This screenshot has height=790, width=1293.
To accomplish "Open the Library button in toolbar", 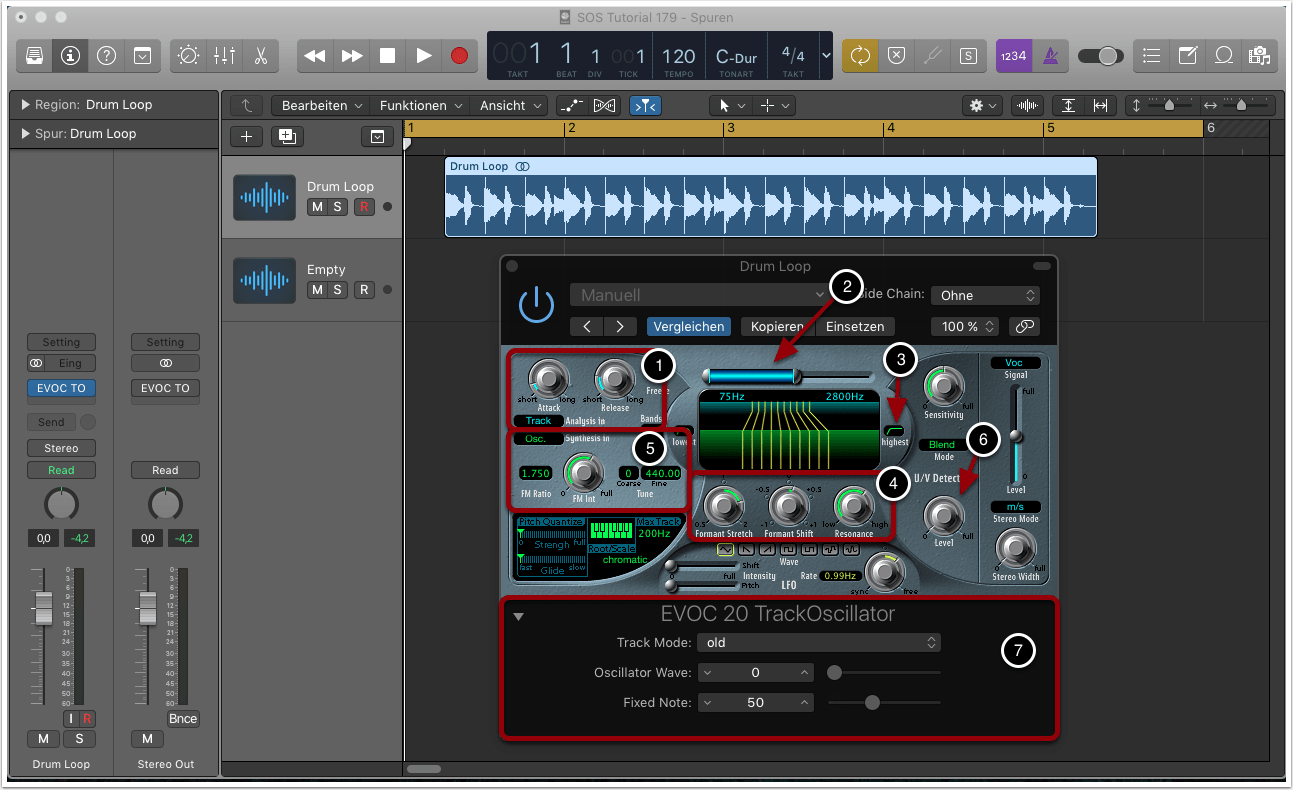I will click(x=34, y=56).
